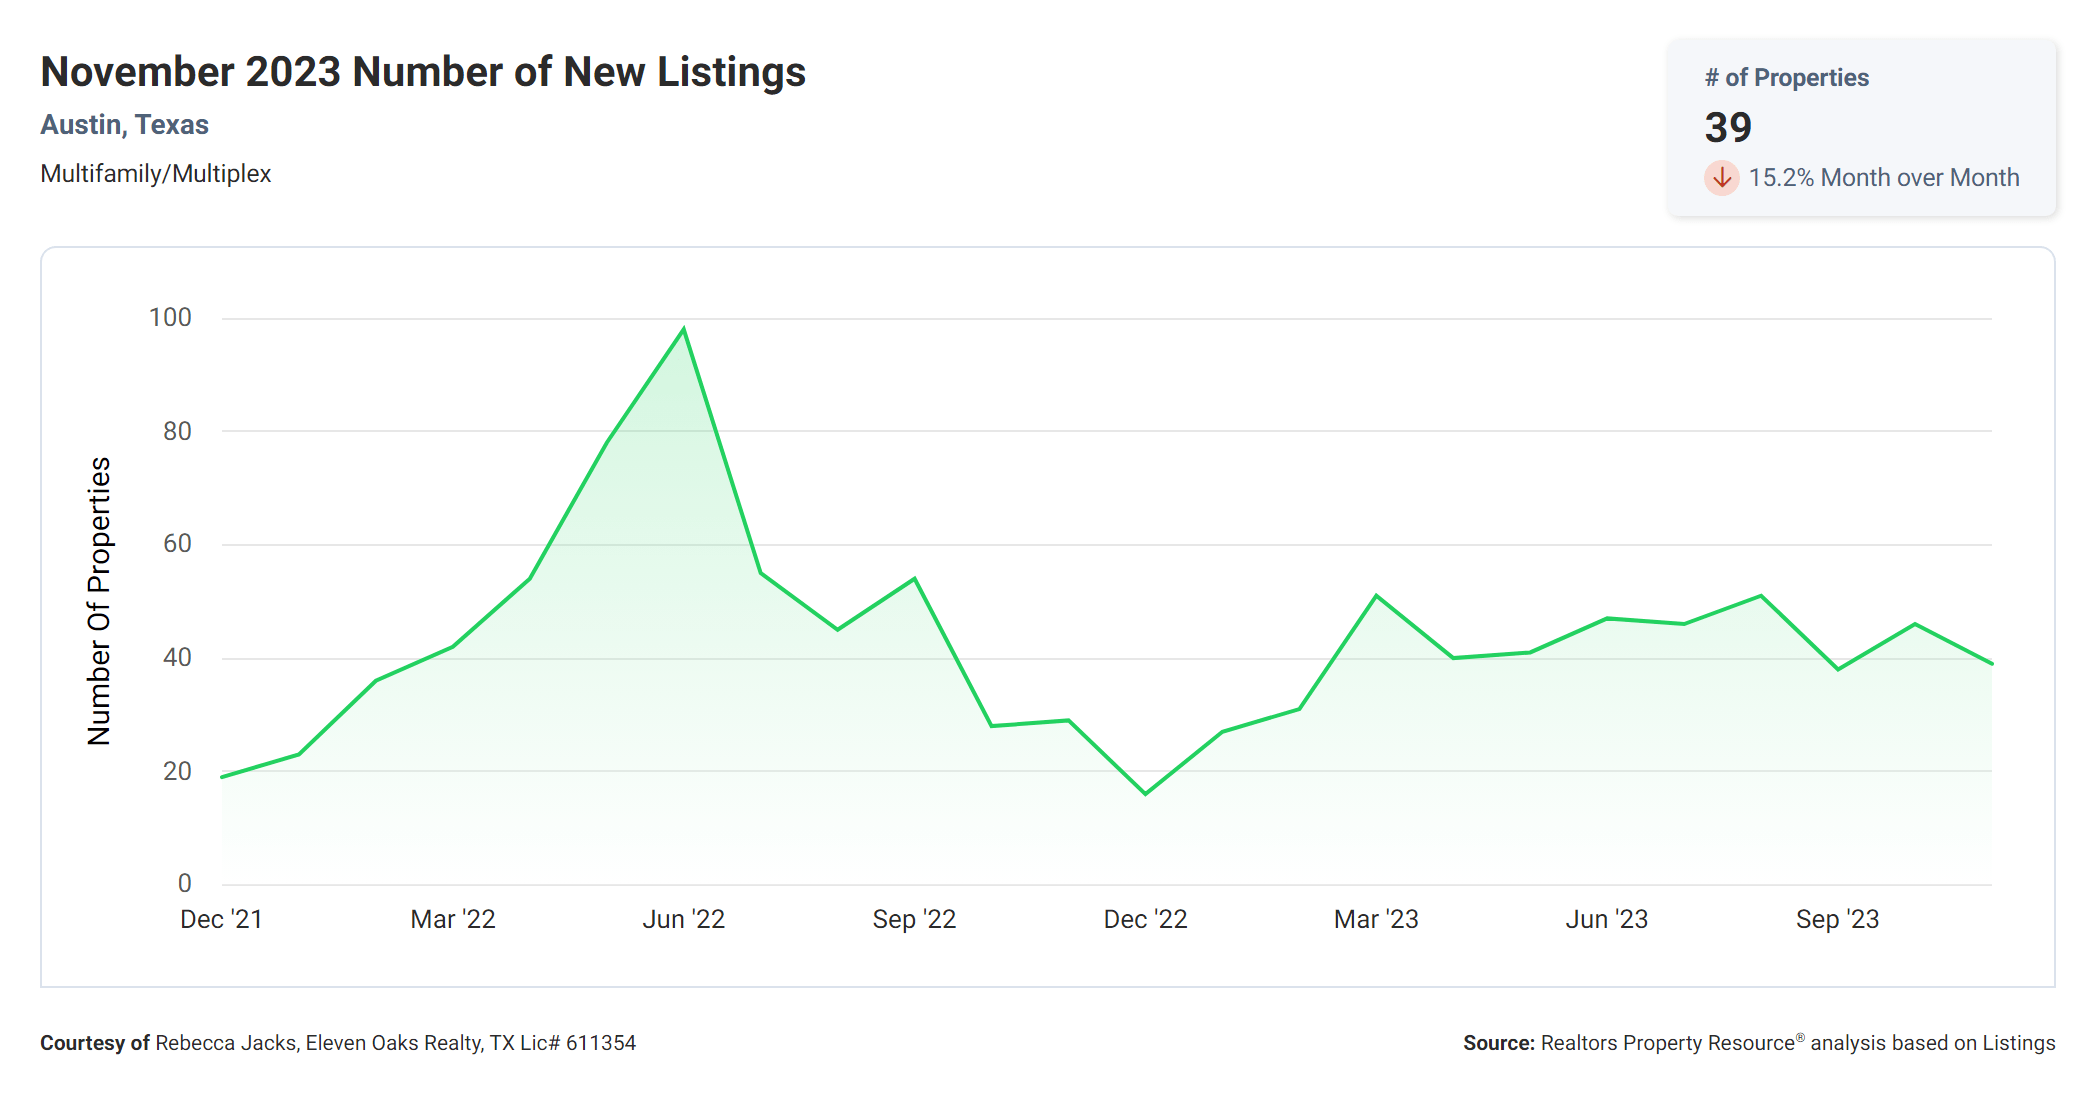2096x1100 pixels.
Task: Click the 'Multifamily/Multiplex' label
Action: [x=156, y=174]
